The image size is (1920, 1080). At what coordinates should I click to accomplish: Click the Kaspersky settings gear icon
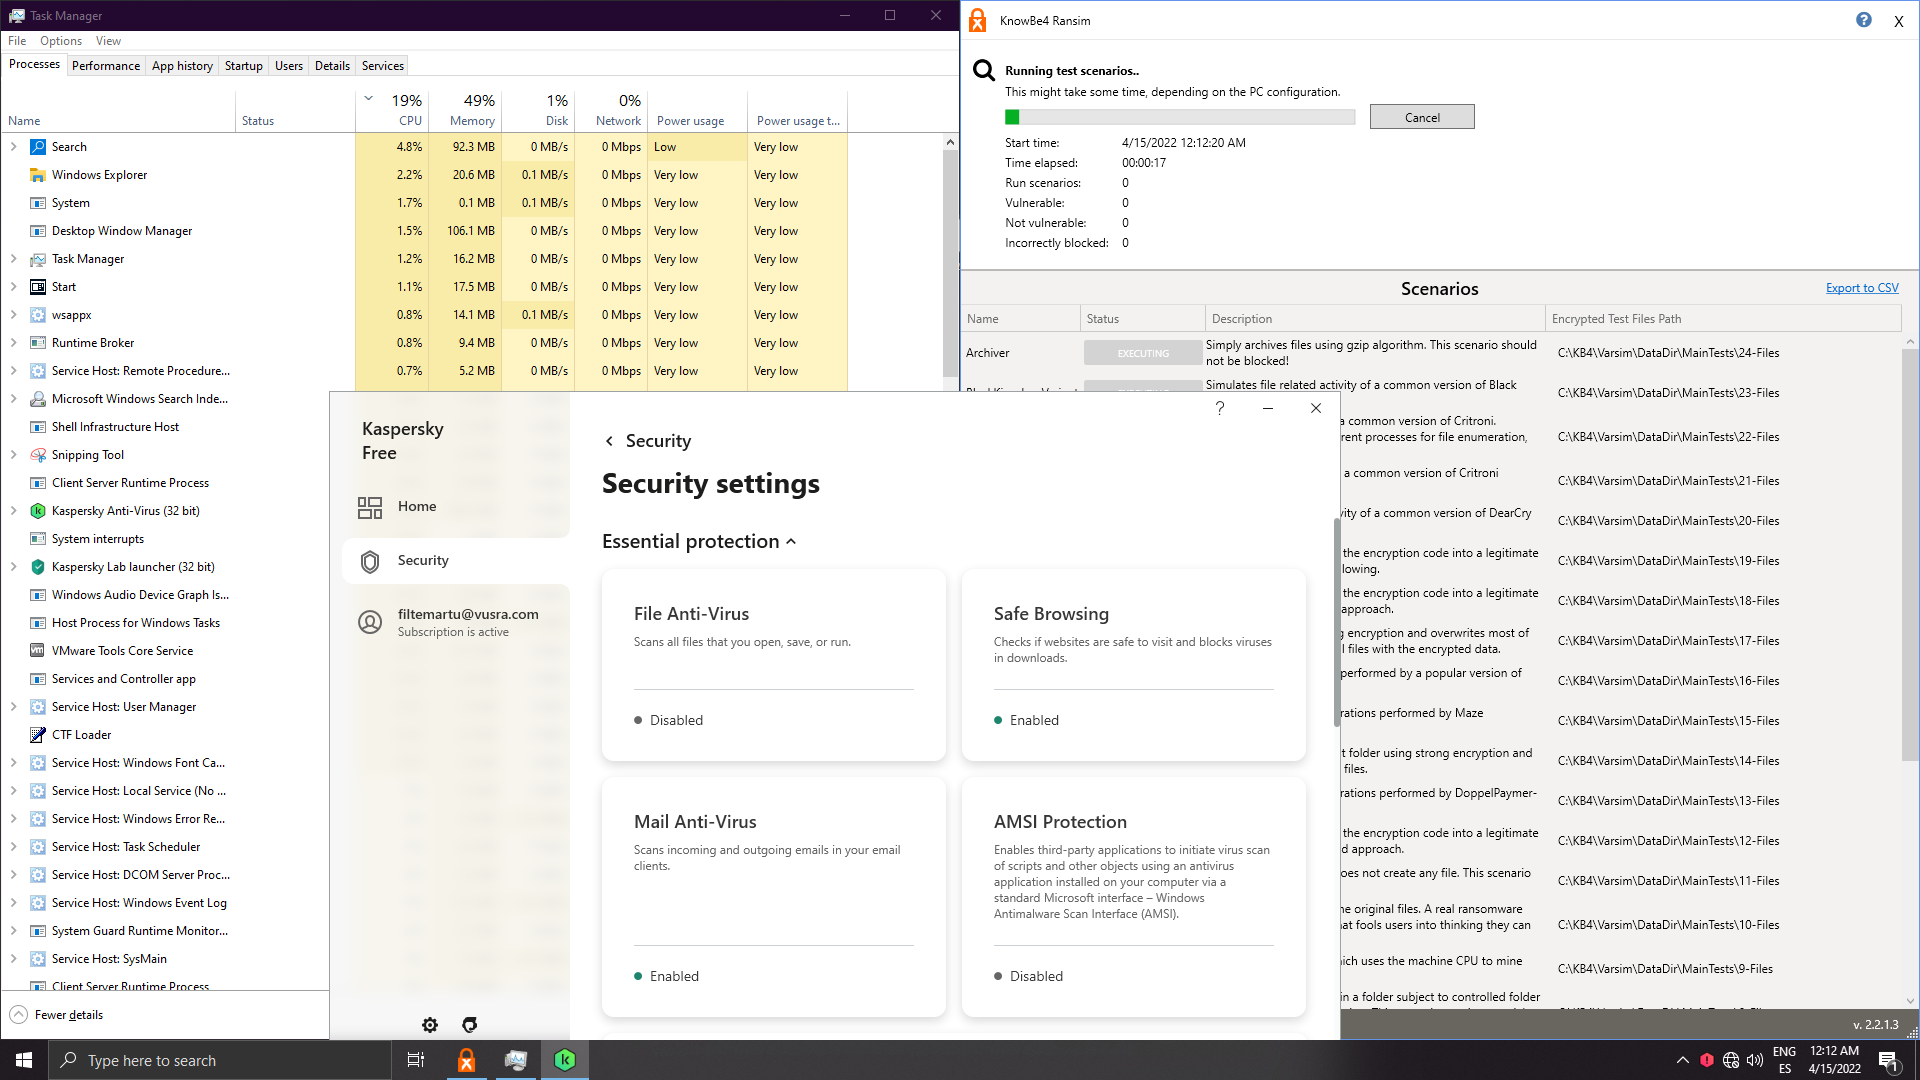tap(430, 1025)
